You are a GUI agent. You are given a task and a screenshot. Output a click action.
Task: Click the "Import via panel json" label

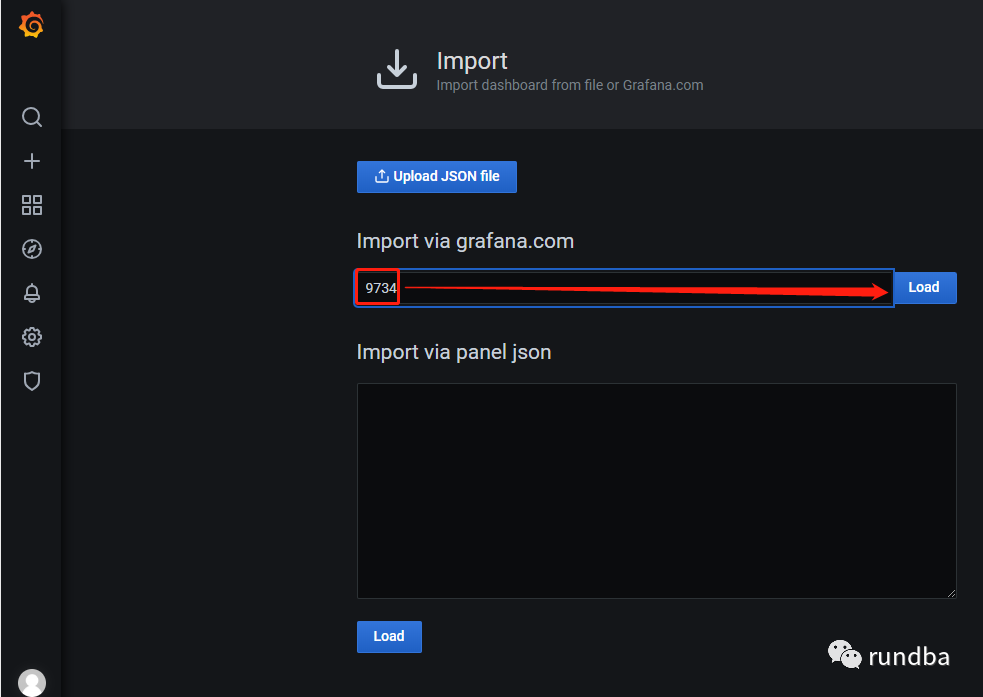pos(454,352)
